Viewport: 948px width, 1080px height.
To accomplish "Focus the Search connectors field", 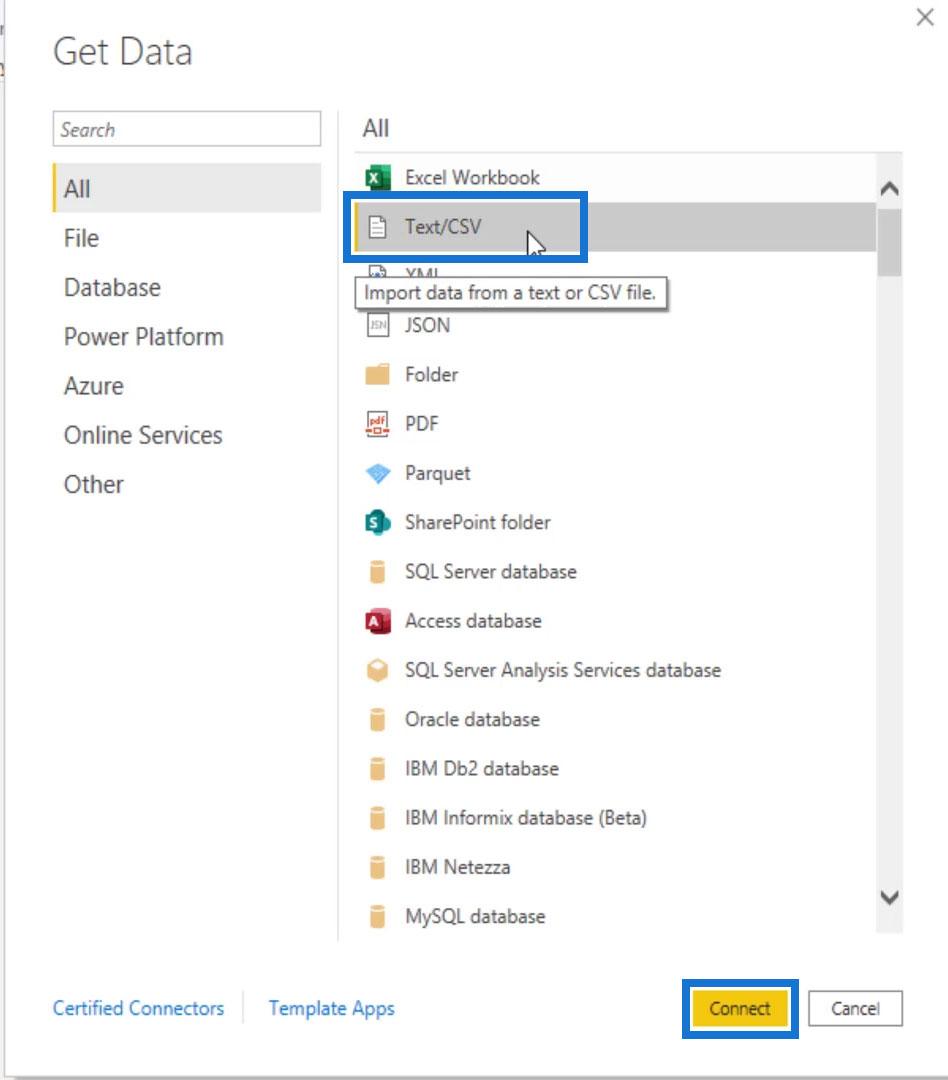I will click(187, 129).
